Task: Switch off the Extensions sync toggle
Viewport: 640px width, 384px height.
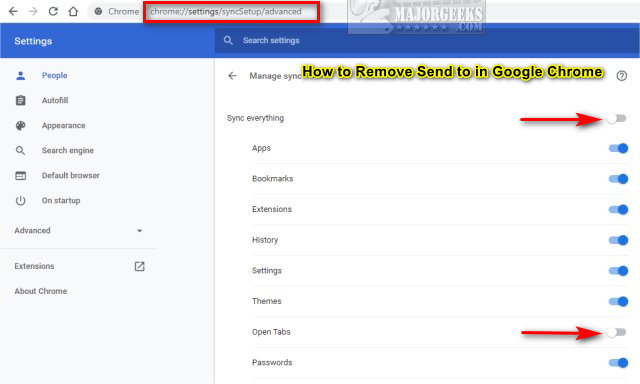Action: click(618, 209)
